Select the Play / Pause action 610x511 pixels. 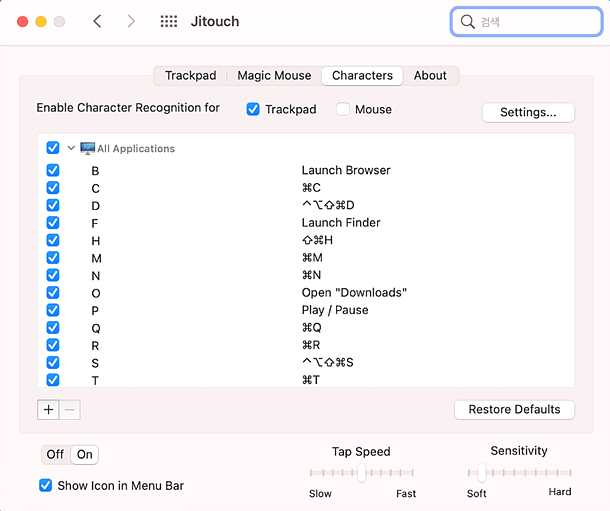335,310
